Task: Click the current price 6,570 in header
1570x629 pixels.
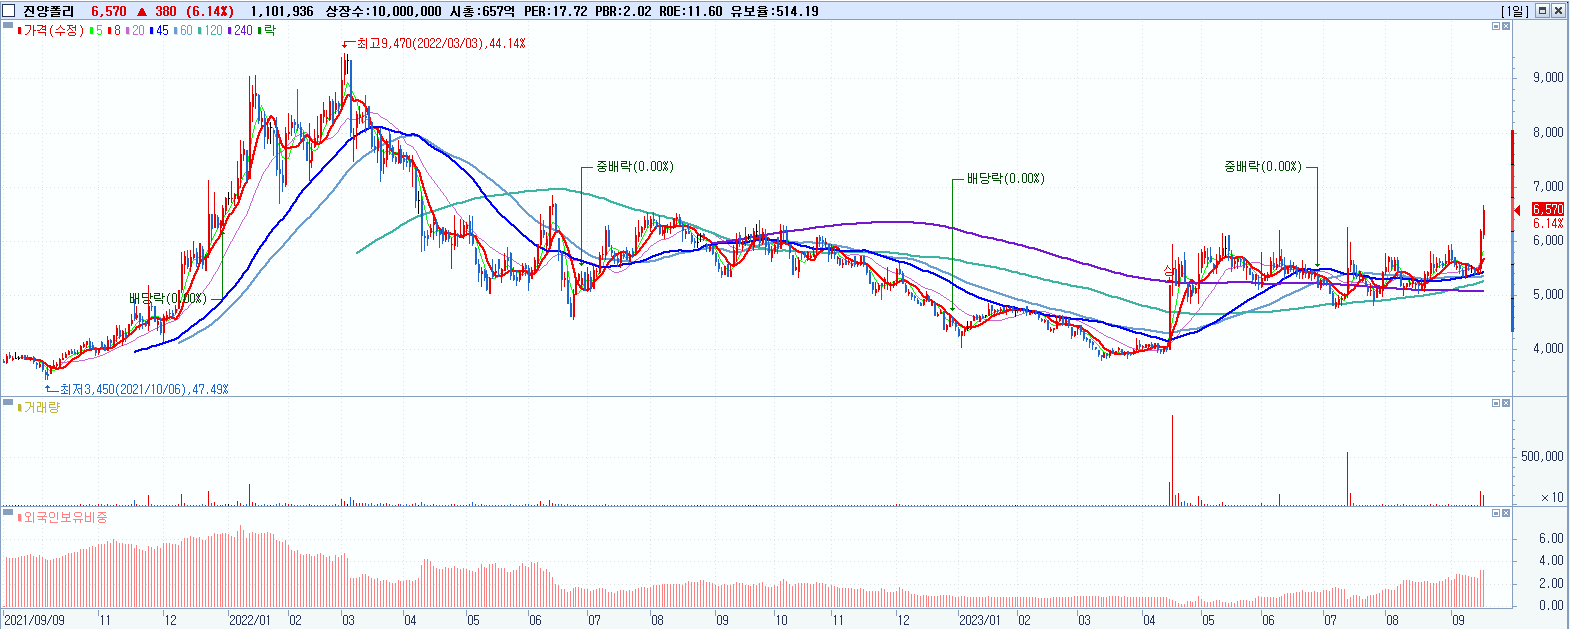Action: click(x=108, y=11)
